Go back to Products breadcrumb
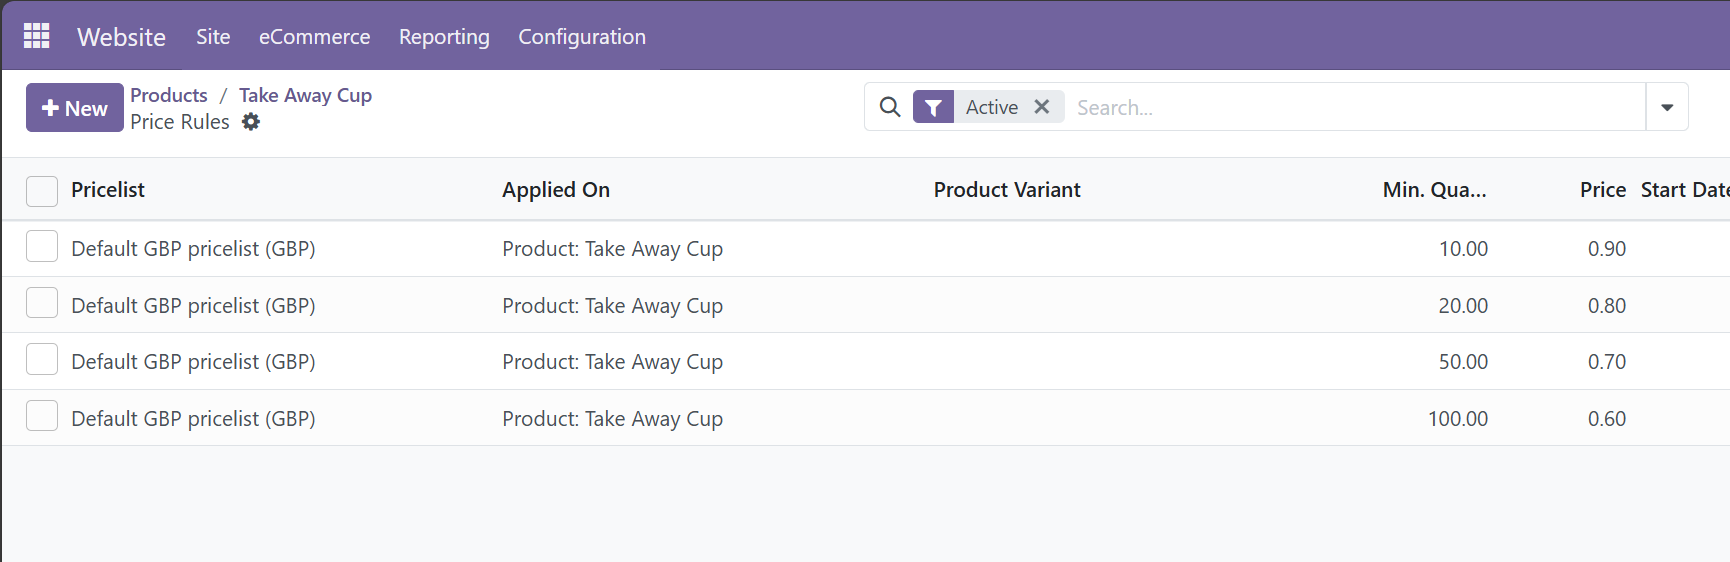The width and height of the screenshot is (1730, 562). click(x=169, y=95)
